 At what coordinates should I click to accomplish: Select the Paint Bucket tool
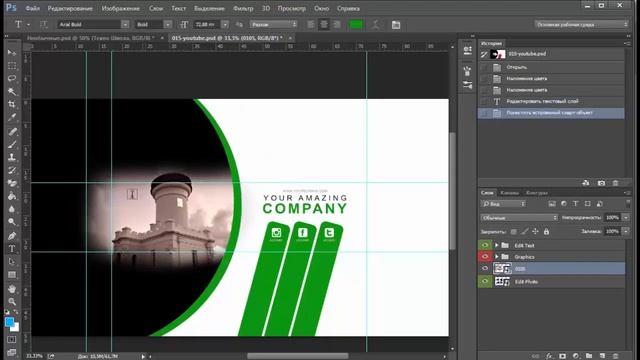12,196
